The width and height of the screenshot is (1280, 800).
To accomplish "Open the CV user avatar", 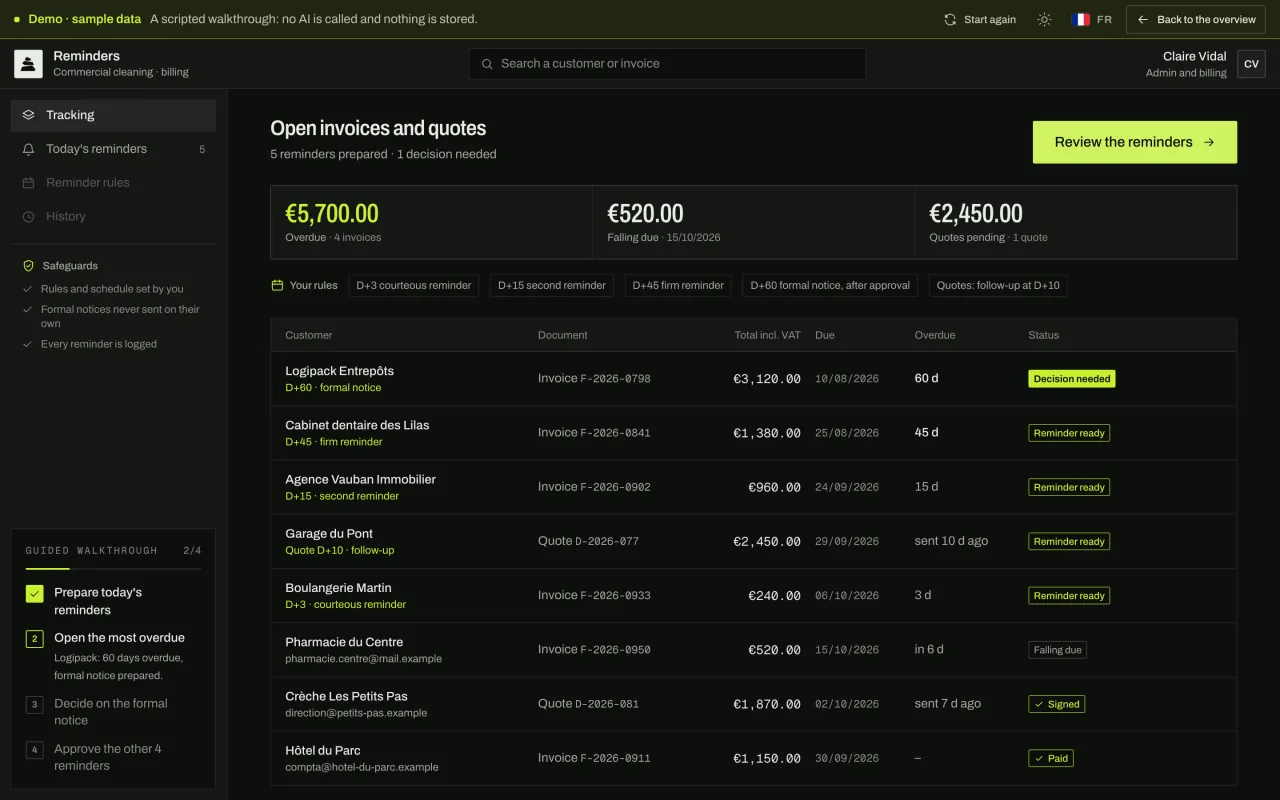I will 1251,64.
